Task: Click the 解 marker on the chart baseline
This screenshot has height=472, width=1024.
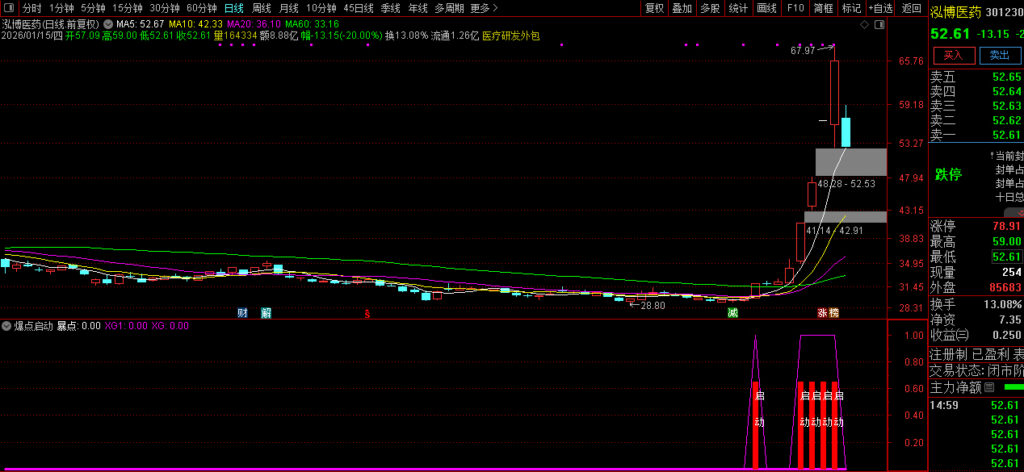Action: click(x=266, y=313)
